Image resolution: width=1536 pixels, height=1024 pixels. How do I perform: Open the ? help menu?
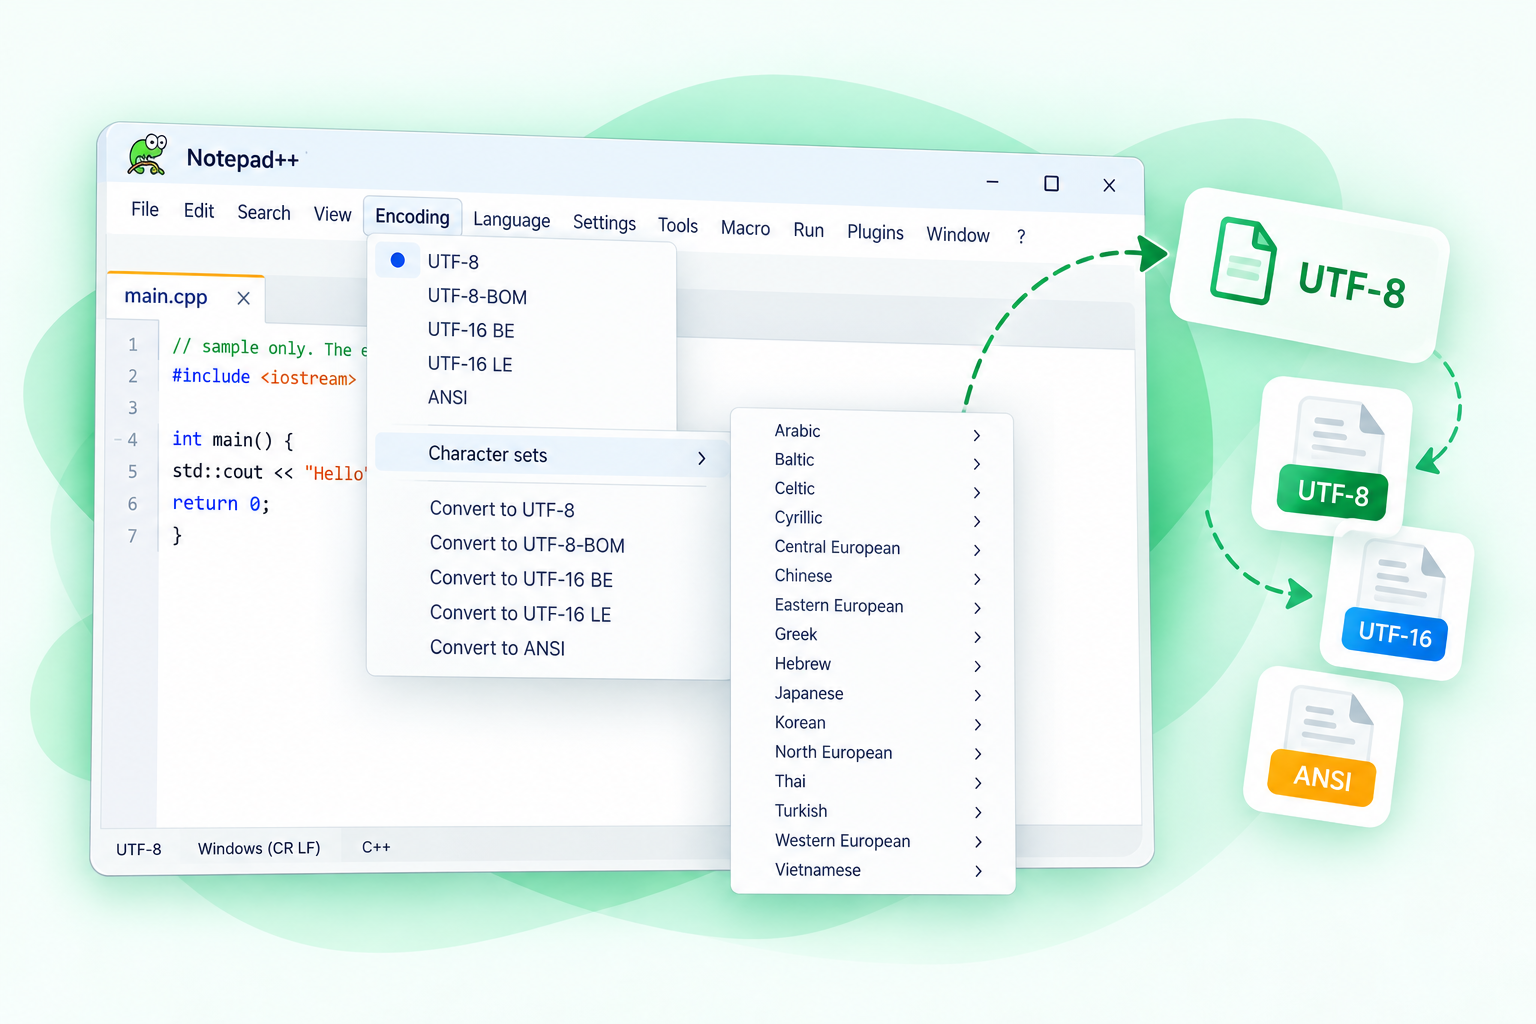pos(1021,237)
